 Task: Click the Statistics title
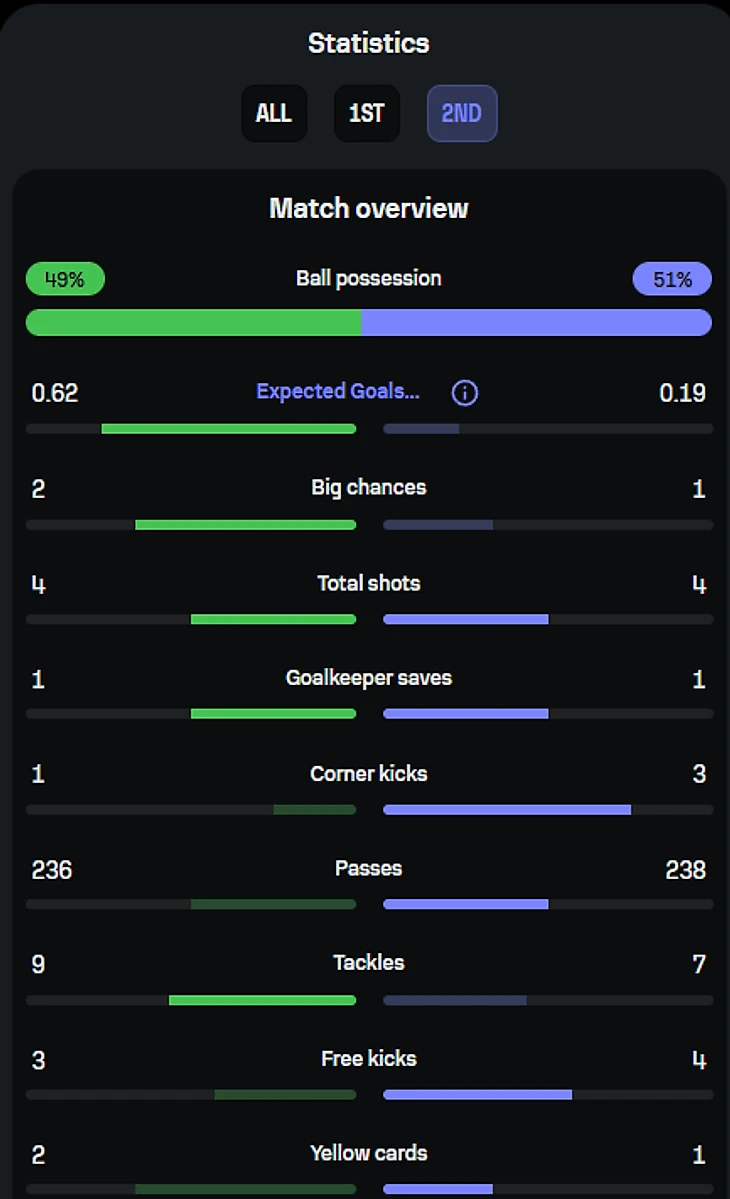(368, 43)
